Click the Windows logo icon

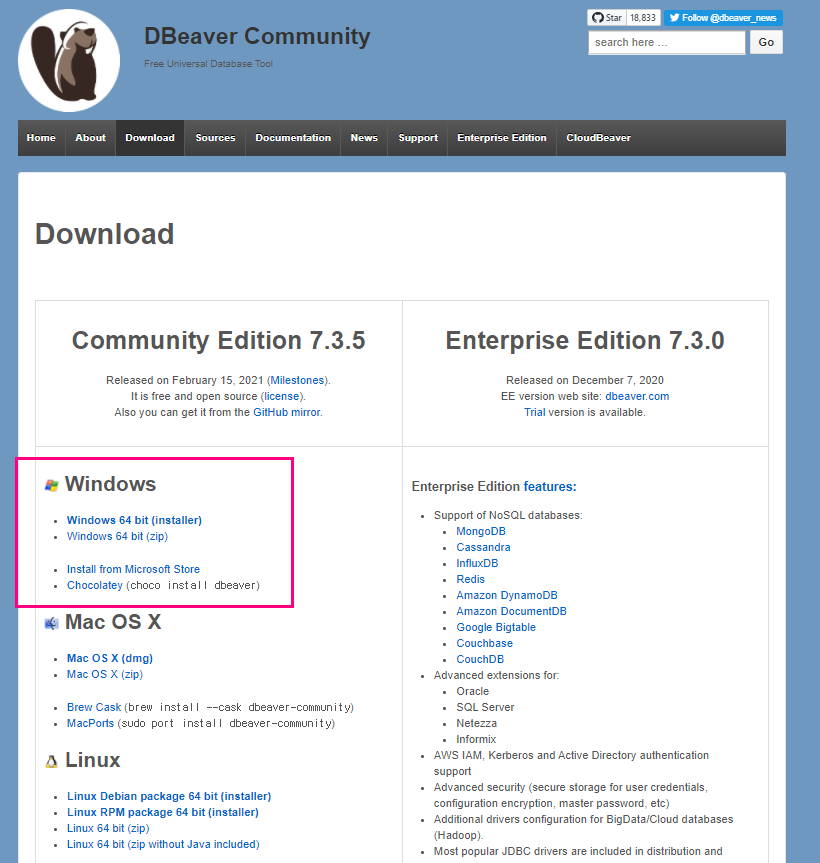tap(52, 485)
